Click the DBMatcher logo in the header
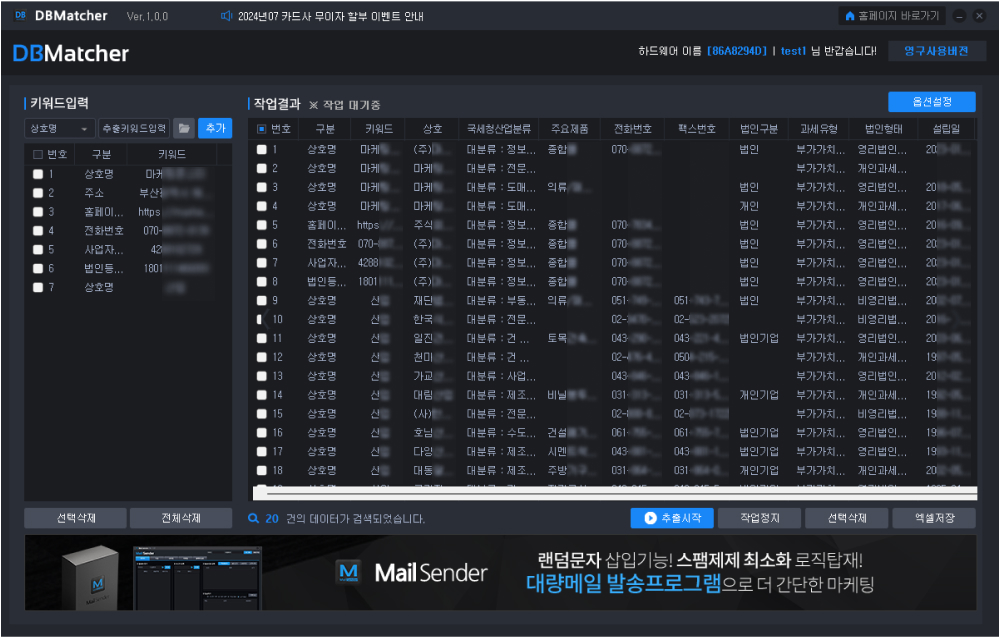This screenshot has width=1000, height=638. (71, 53)
